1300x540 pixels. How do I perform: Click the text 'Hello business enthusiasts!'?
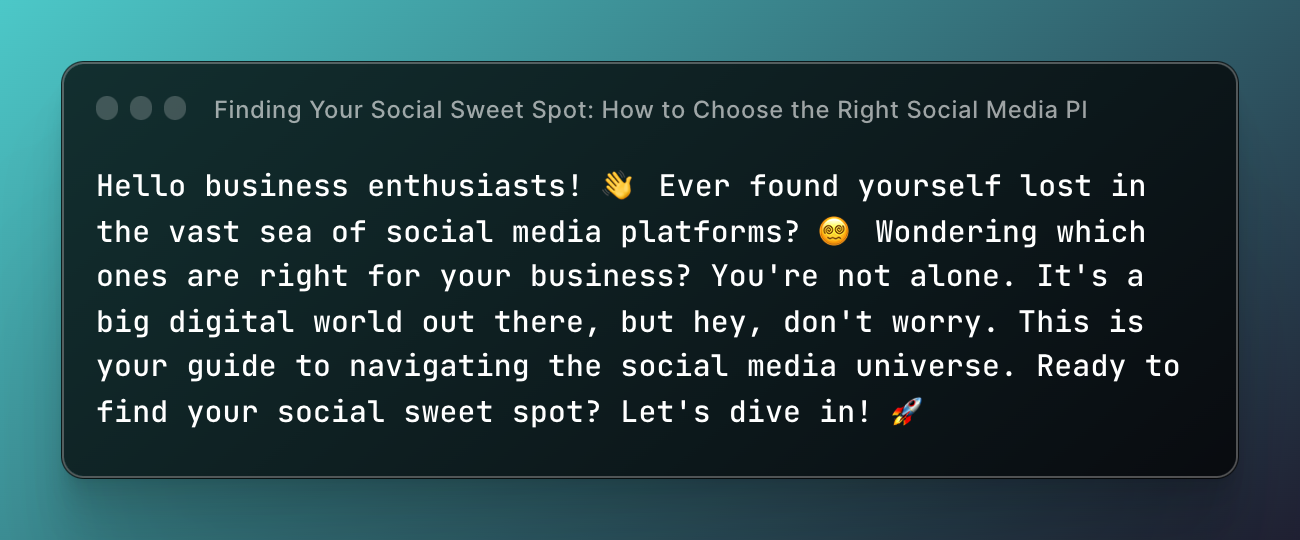(x=339, y=186)
